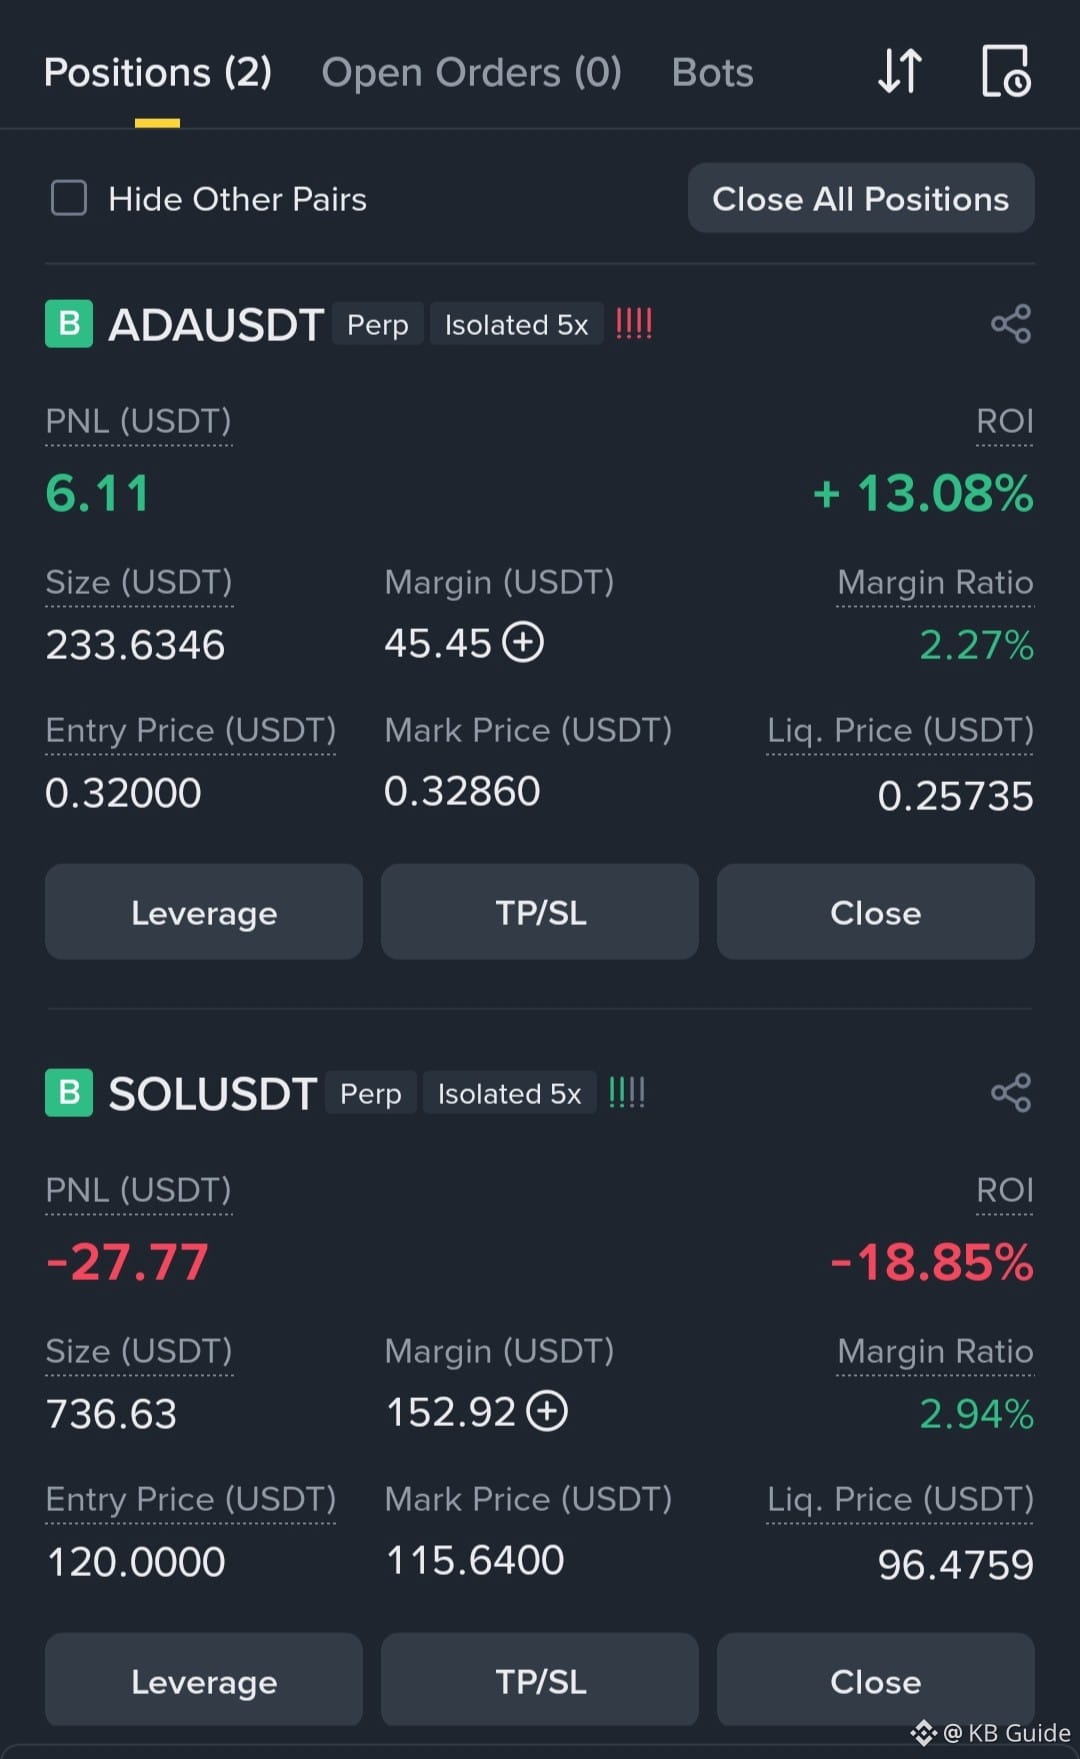This screenshot has height=1759, width=1080.
Task: Change ADAUSDT Isolated 5x margin mode
Action: tap(517, 324)
